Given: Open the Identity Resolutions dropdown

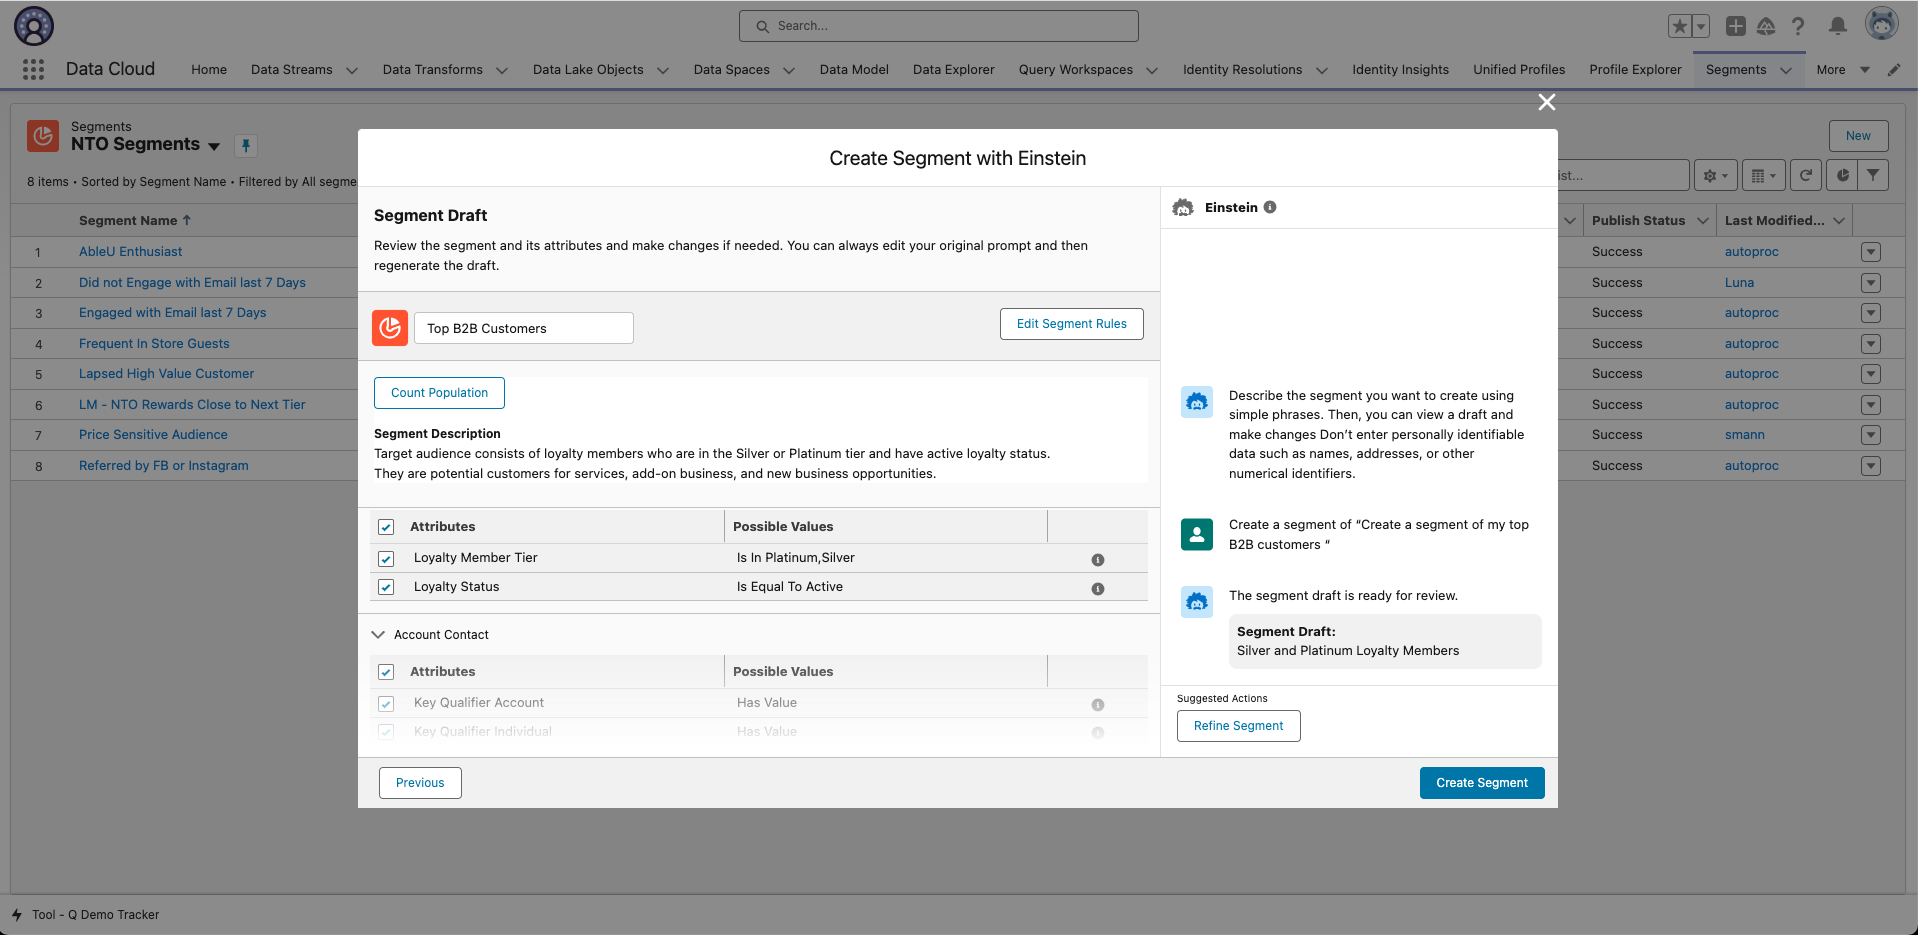Looking at the screenshot, I should point(1322,71).
